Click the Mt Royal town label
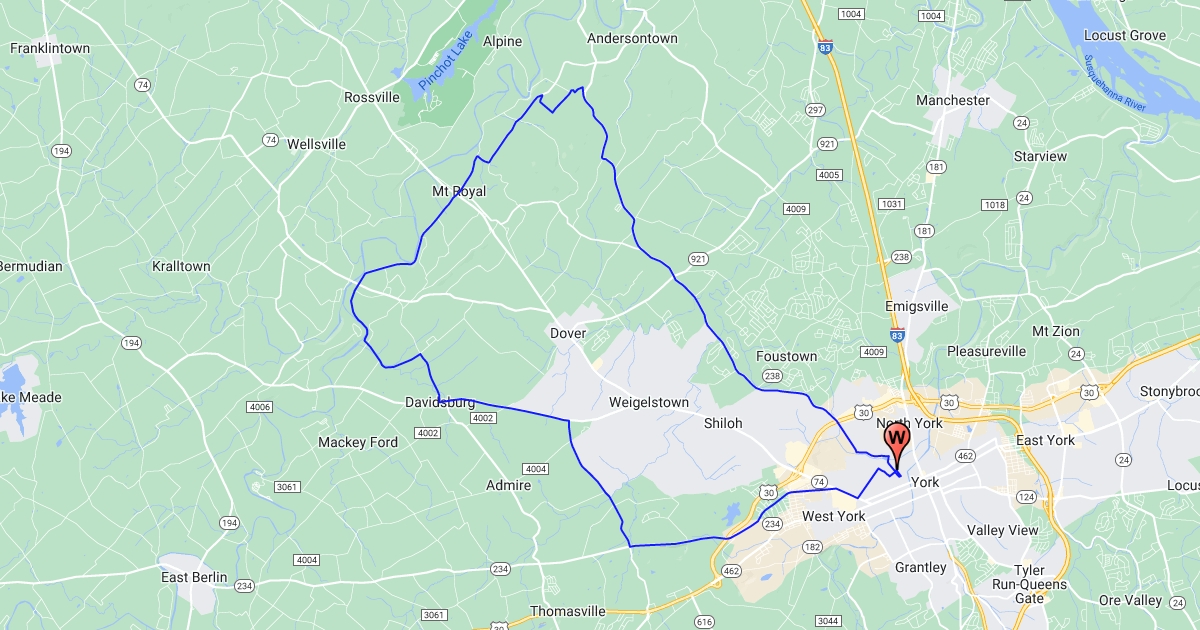1200x630 pixels. (x=459, y=191)
